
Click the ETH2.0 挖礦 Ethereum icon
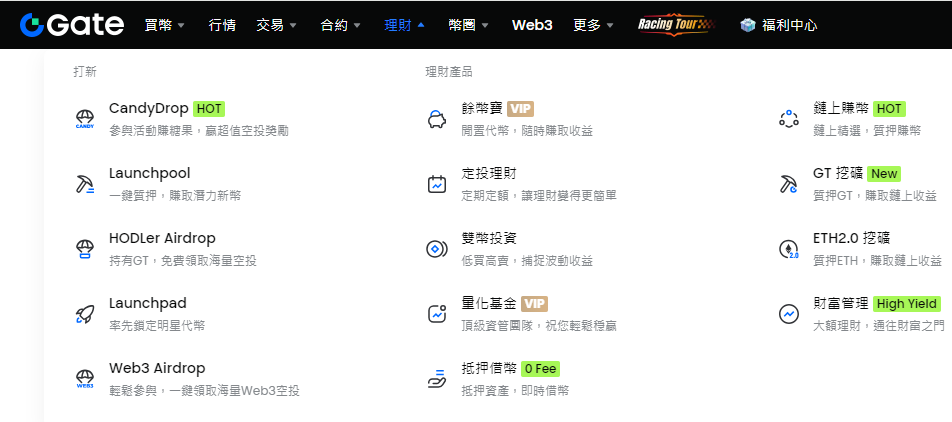(x=789, y=249)
